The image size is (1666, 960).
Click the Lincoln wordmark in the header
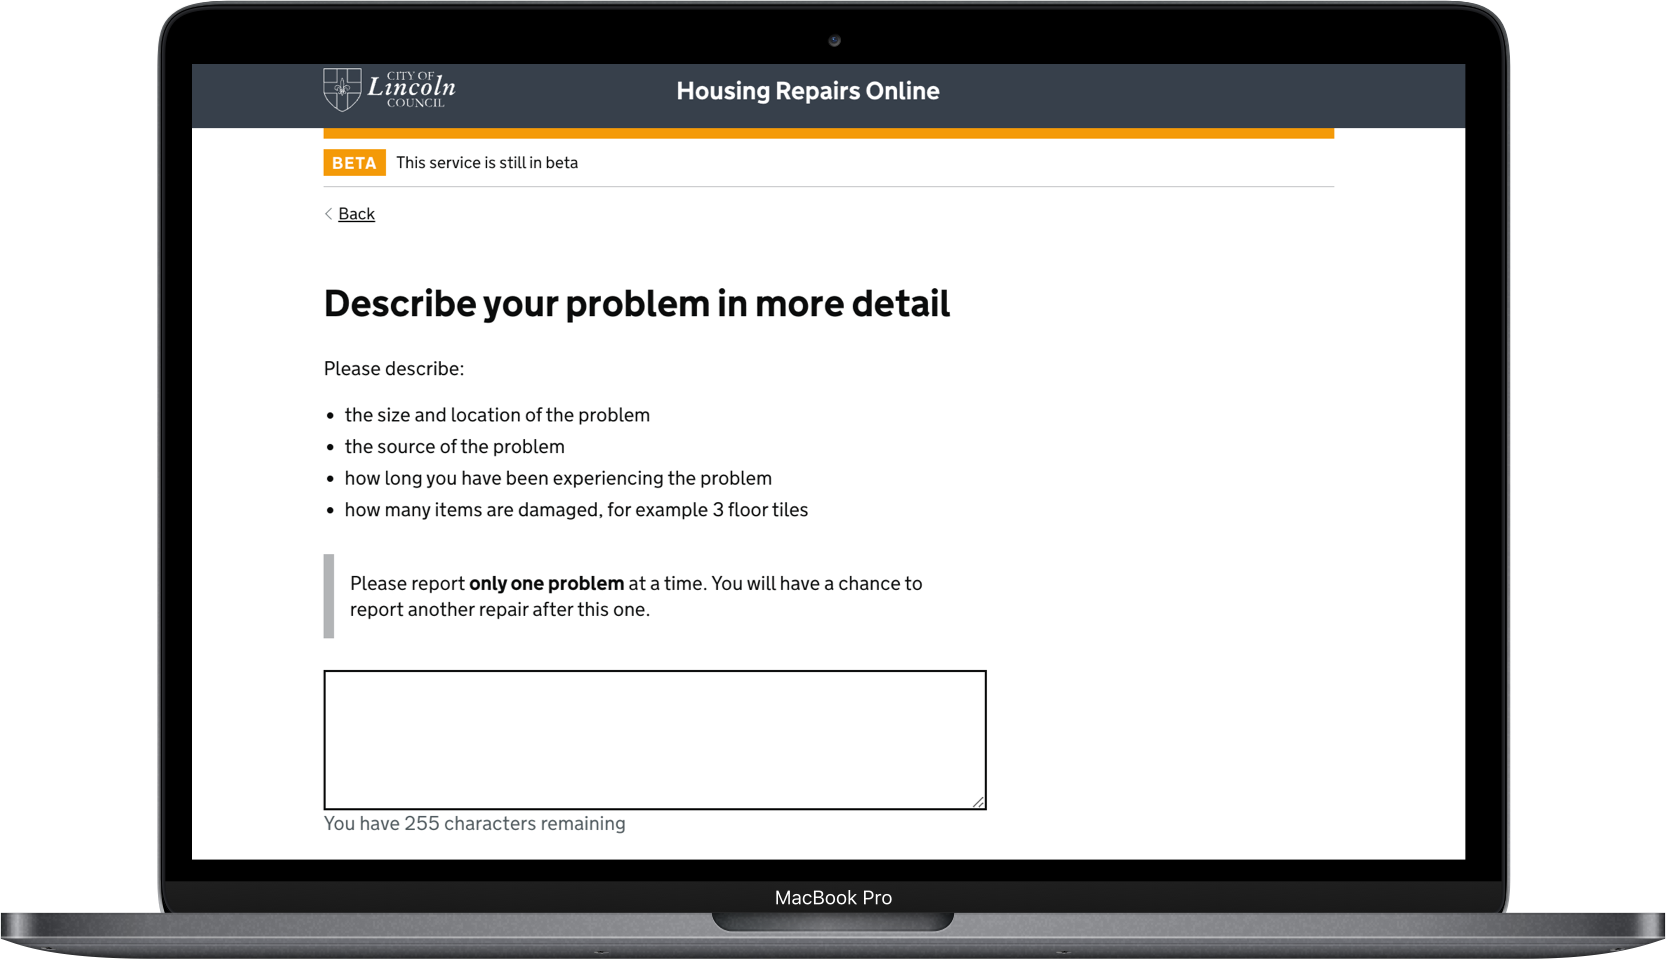(411, 88)
